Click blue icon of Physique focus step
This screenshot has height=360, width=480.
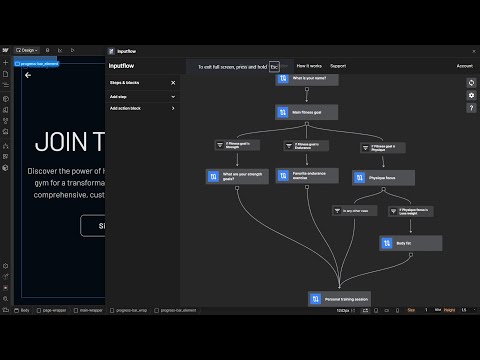tap(360, 178)
